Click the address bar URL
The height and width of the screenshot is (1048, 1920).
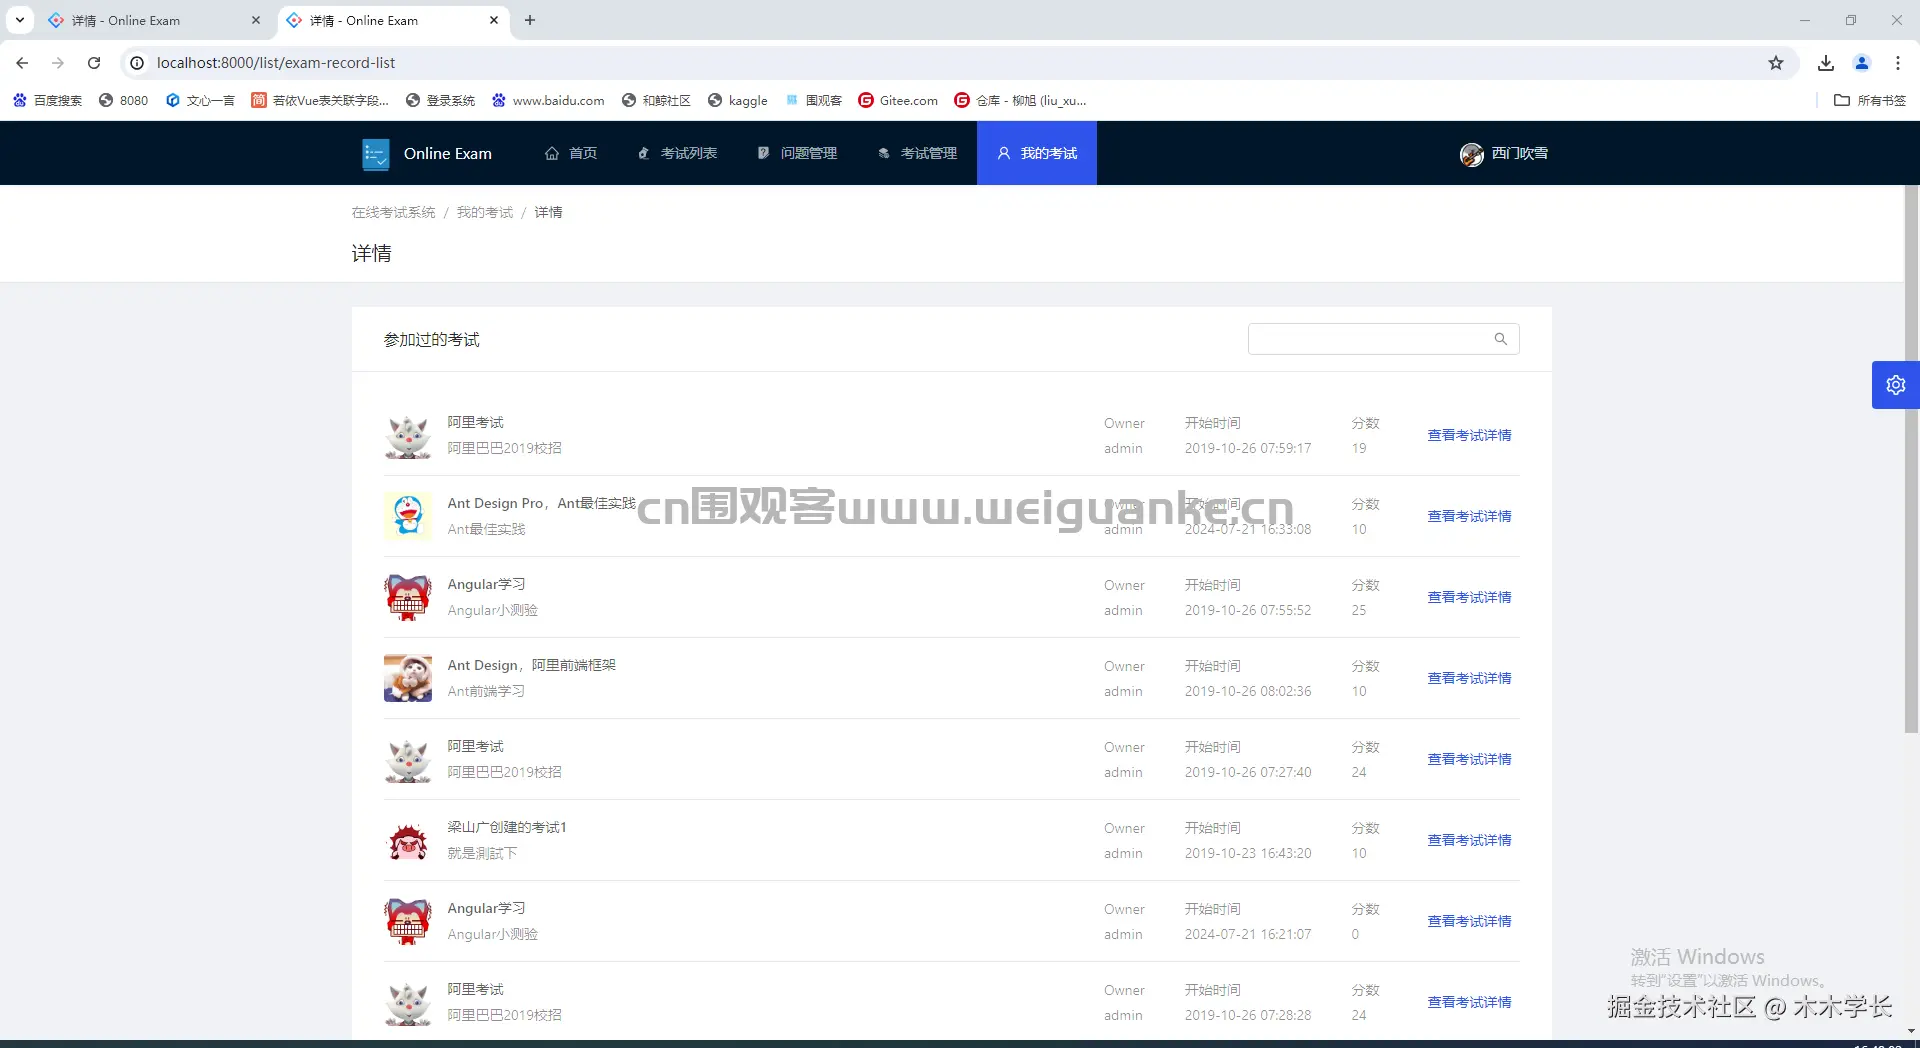click(276, 63)
